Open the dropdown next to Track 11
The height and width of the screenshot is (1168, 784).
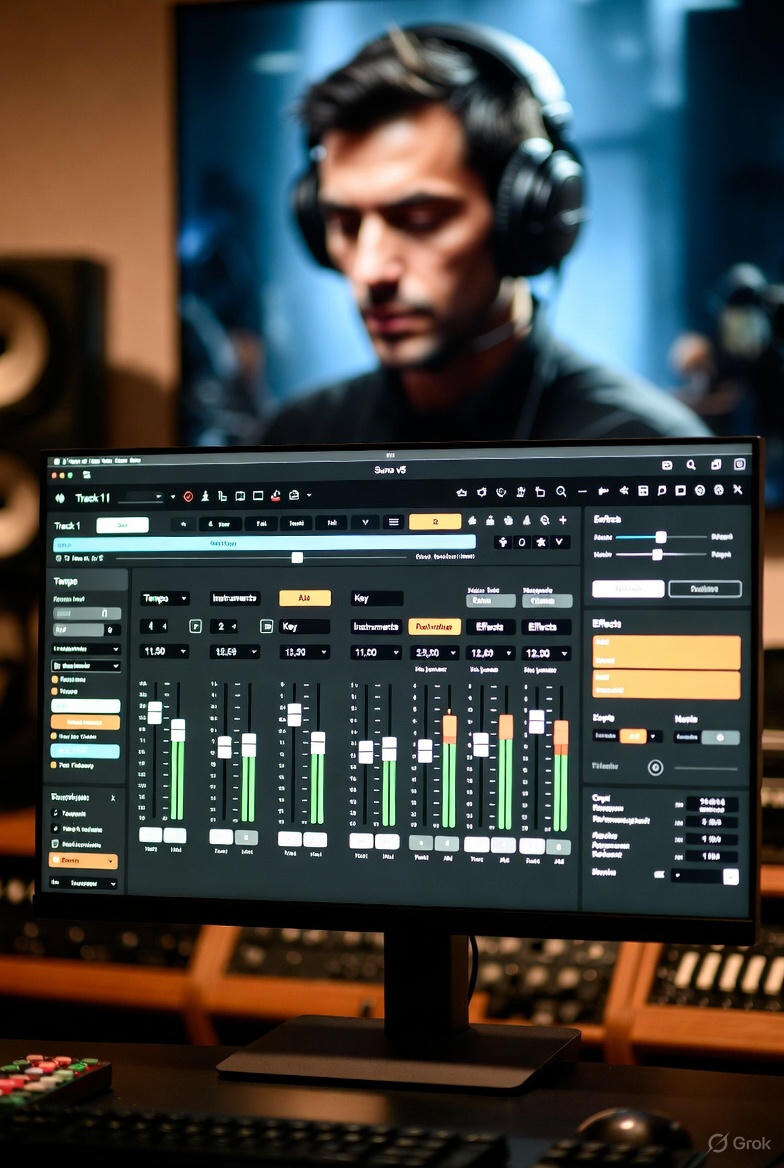click(145, 497)
